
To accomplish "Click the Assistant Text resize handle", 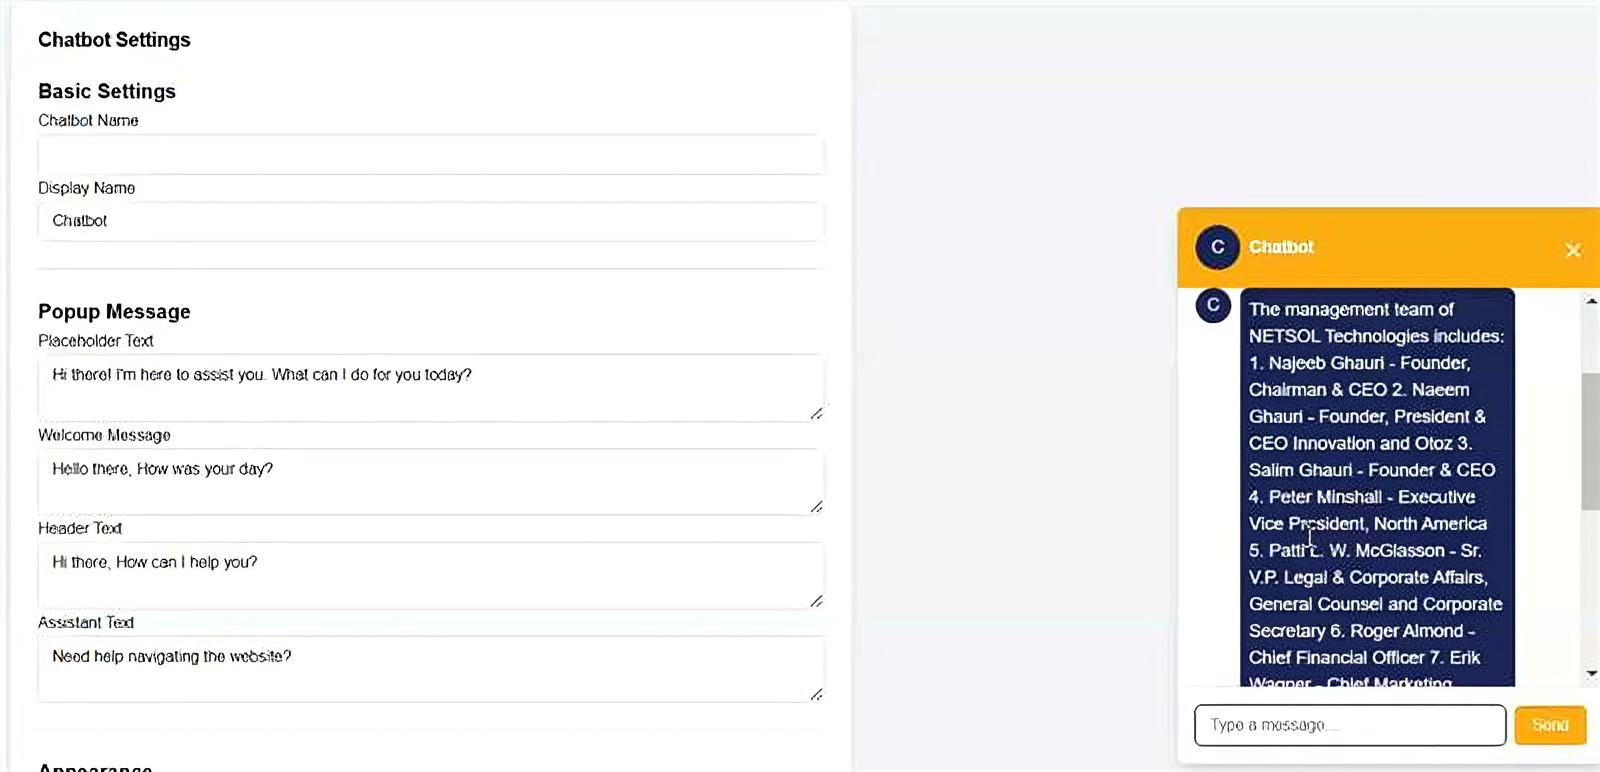I will click(x=816, y=694).
